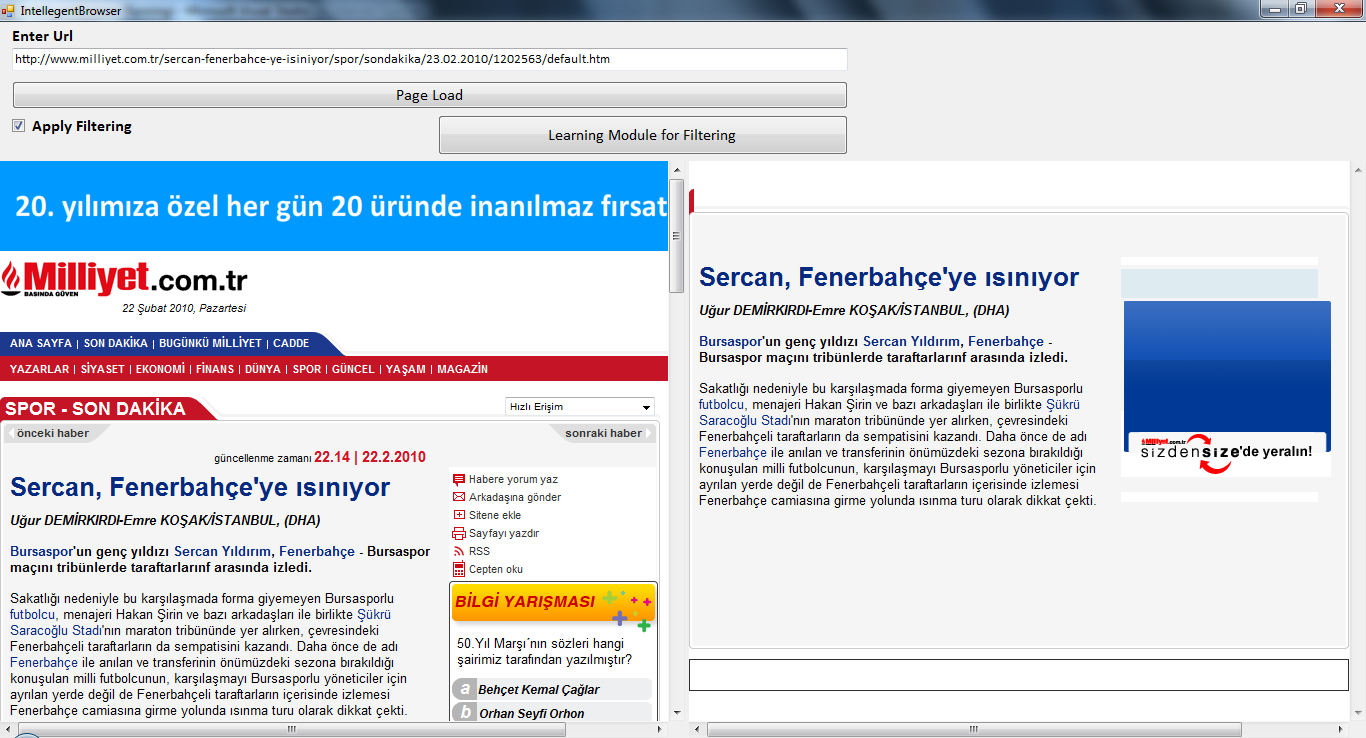The width and height of the screenshot is (1366, 738).
Task: Select SİYASET in red navigation bar
Action: coord(103,369)
